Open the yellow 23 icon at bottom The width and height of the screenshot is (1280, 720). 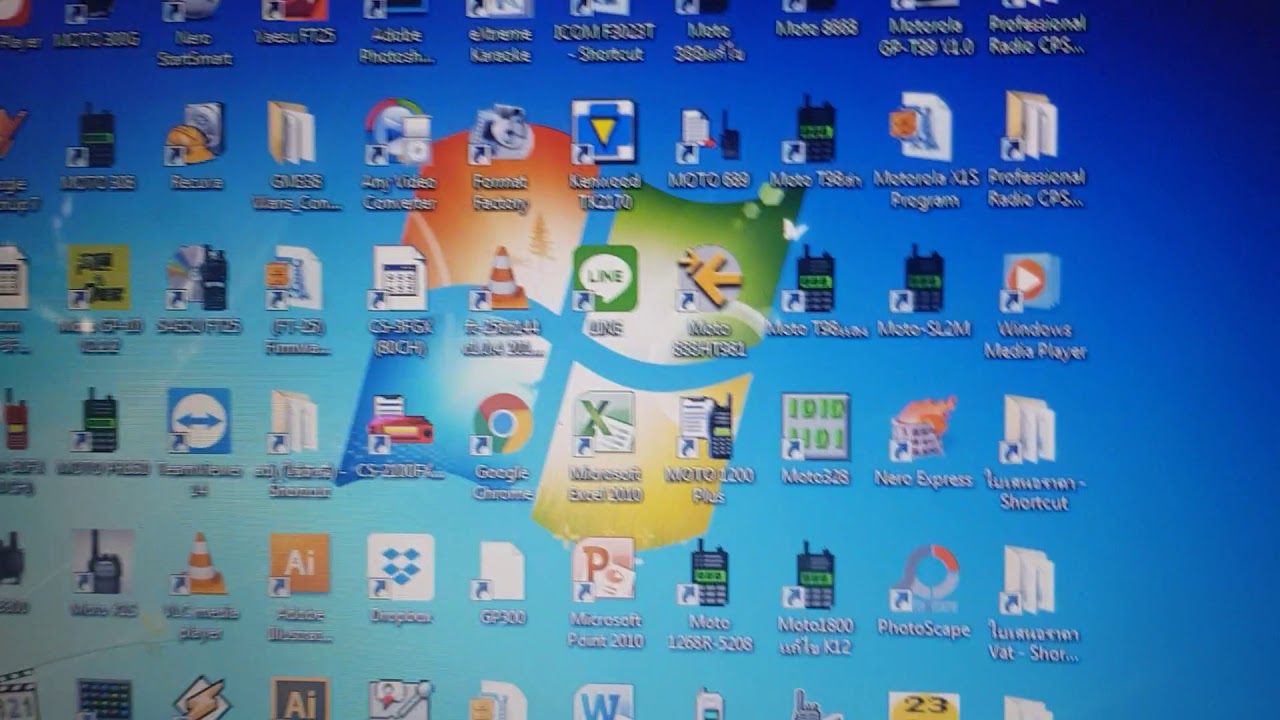(x=924, y=706)
